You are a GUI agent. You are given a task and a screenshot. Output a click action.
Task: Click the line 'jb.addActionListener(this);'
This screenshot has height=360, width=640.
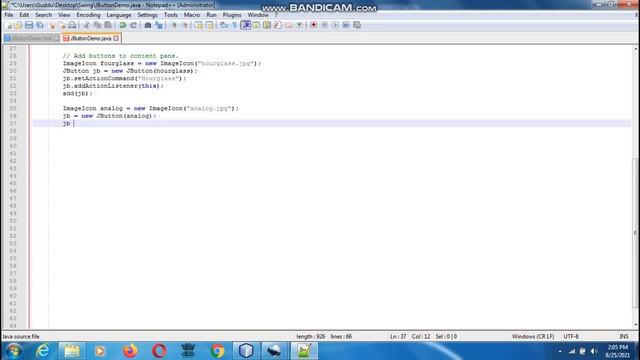(x=113, y=86)
